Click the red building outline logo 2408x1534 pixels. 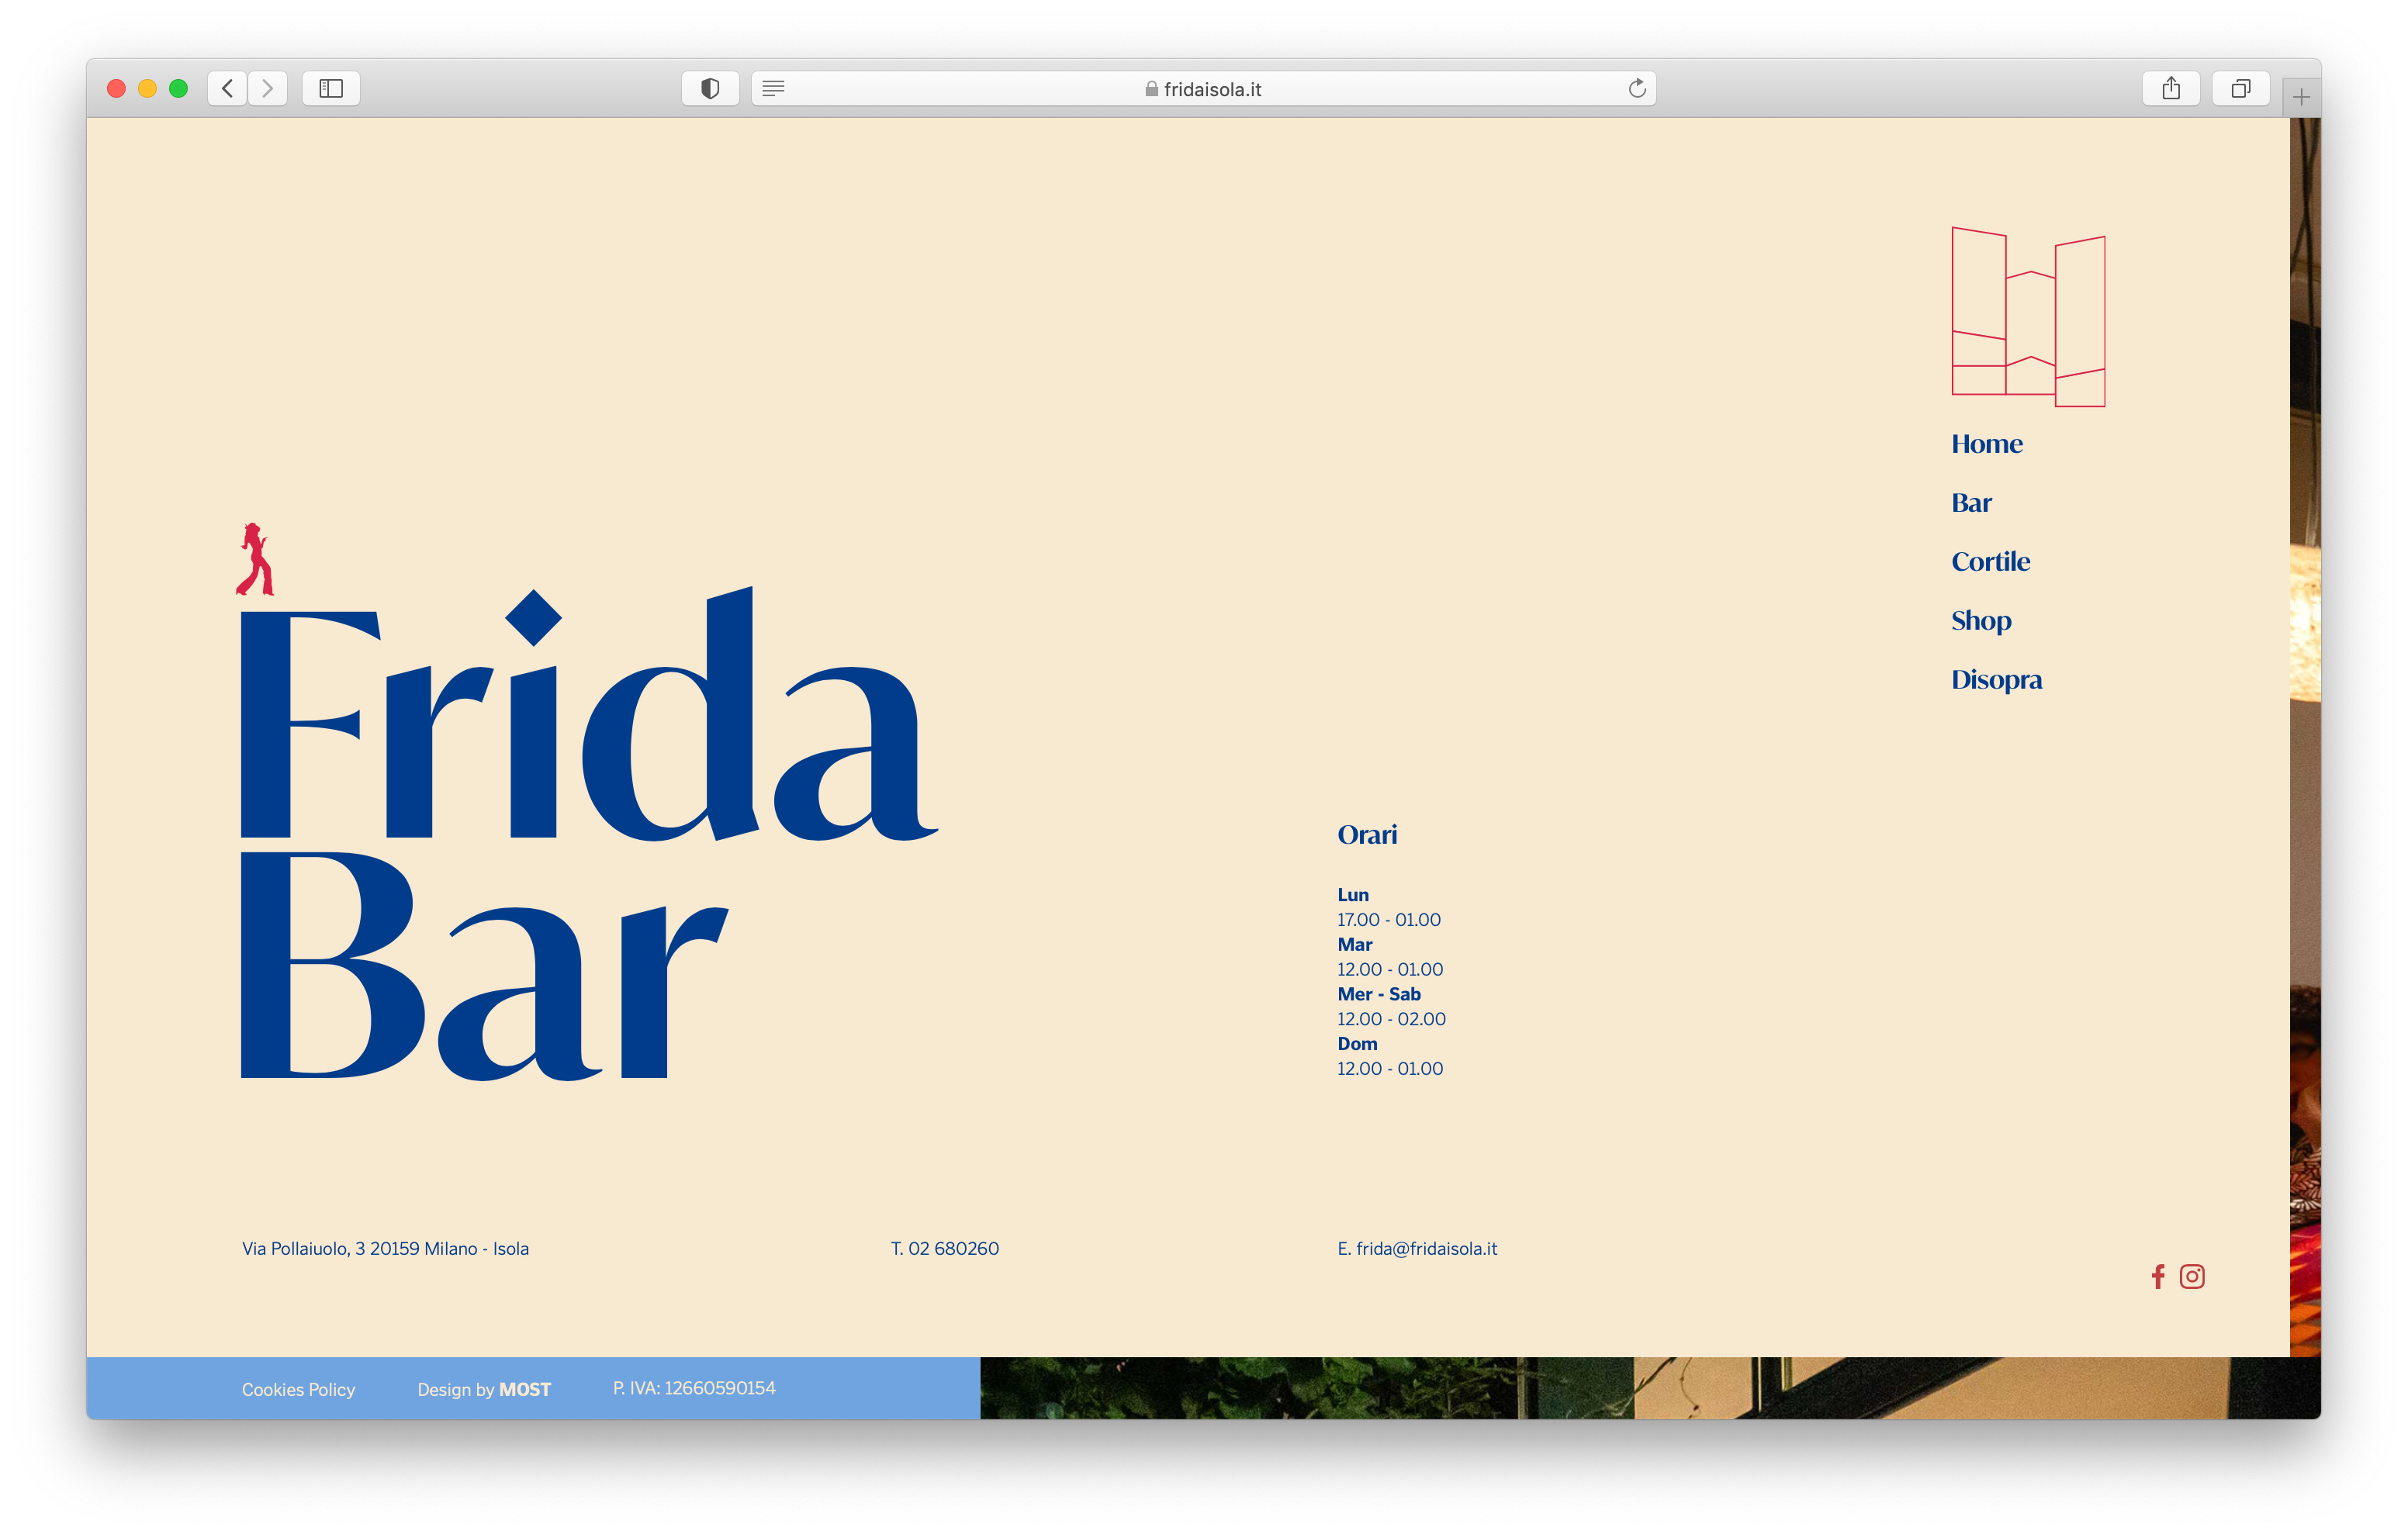pos(2027,317)
